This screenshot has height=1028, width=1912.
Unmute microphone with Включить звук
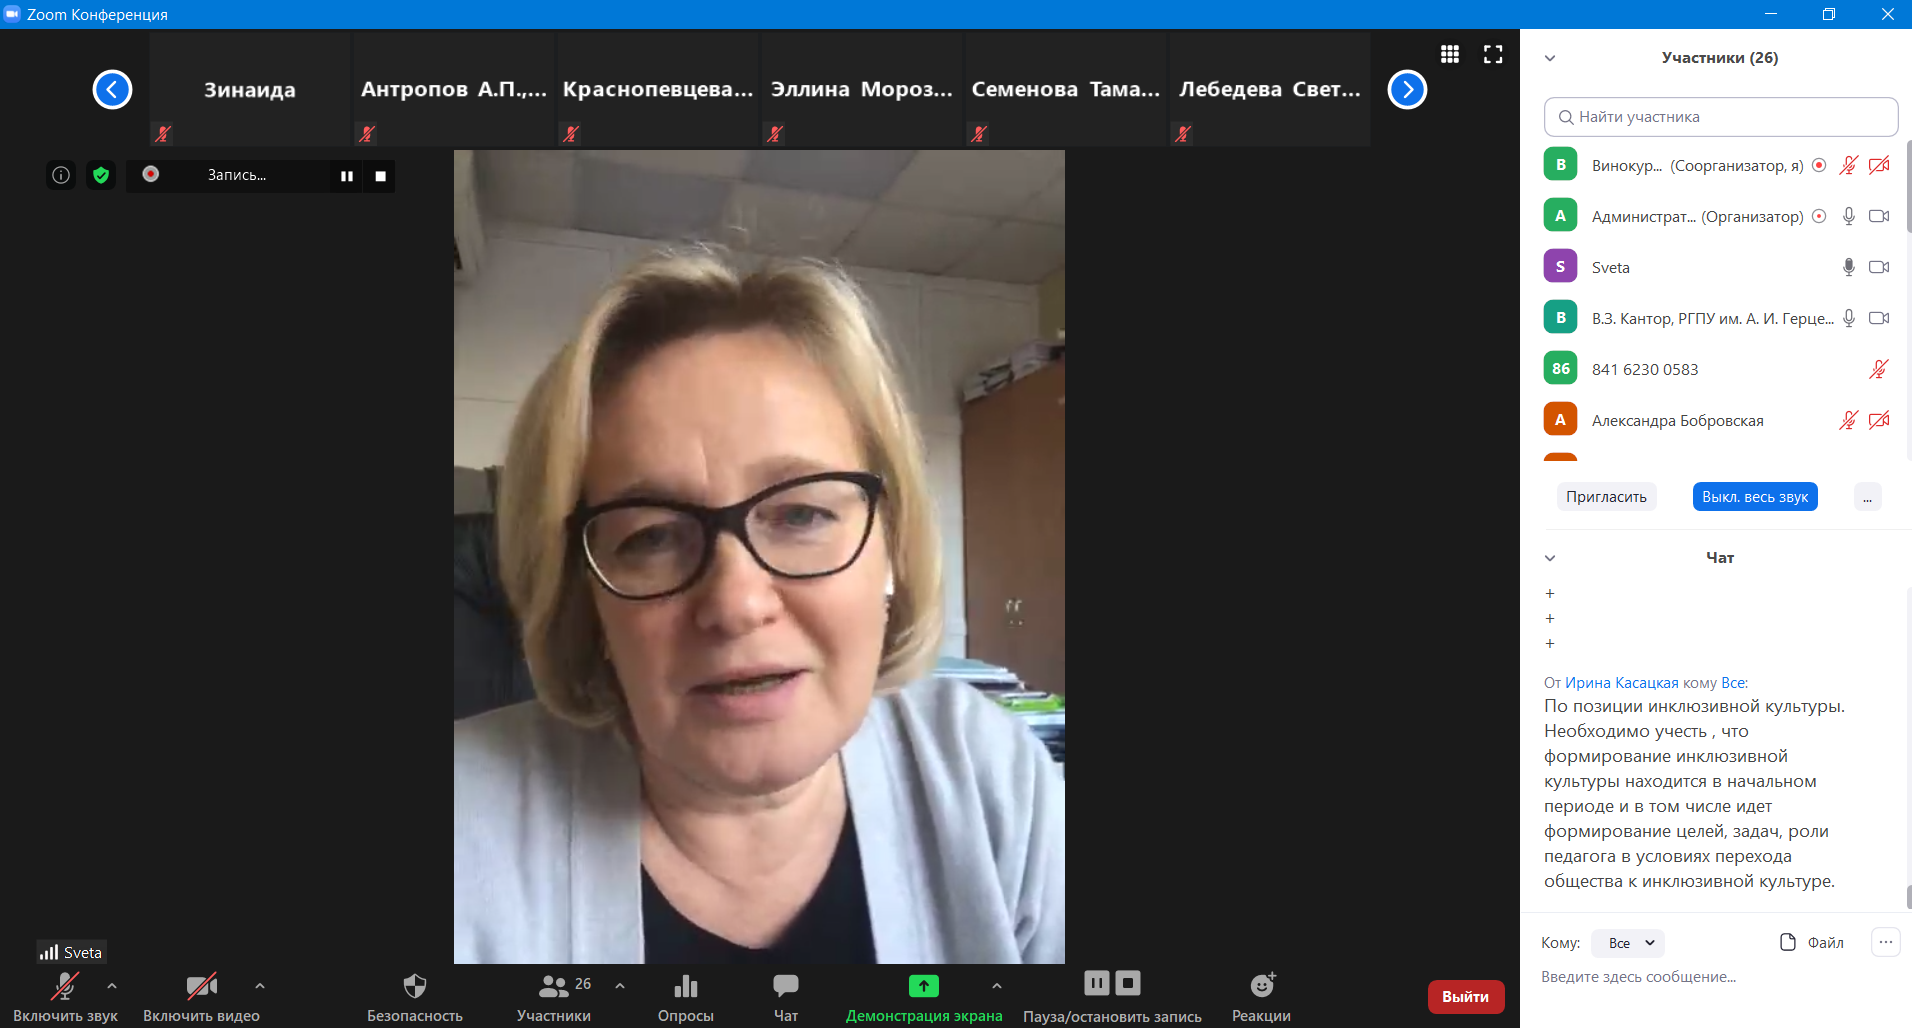tap(65, 988)
